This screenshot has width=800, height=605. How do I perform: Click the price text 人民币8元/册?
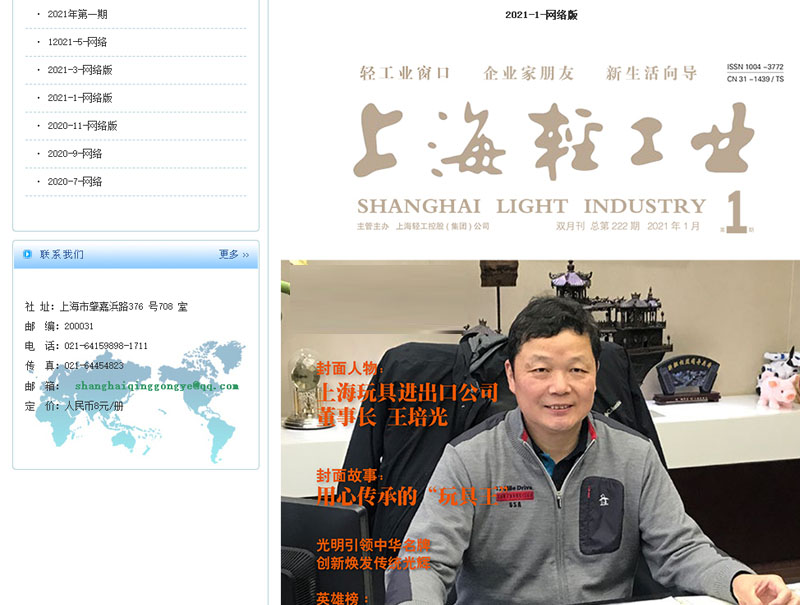94,406
